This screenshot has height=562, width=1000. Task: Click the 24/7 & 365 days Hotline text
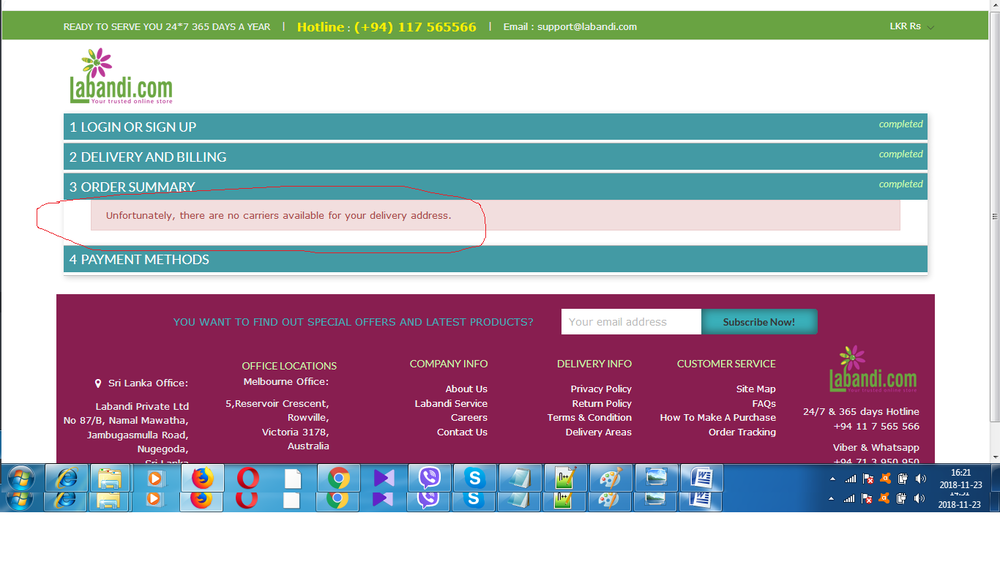pos(861,411)
